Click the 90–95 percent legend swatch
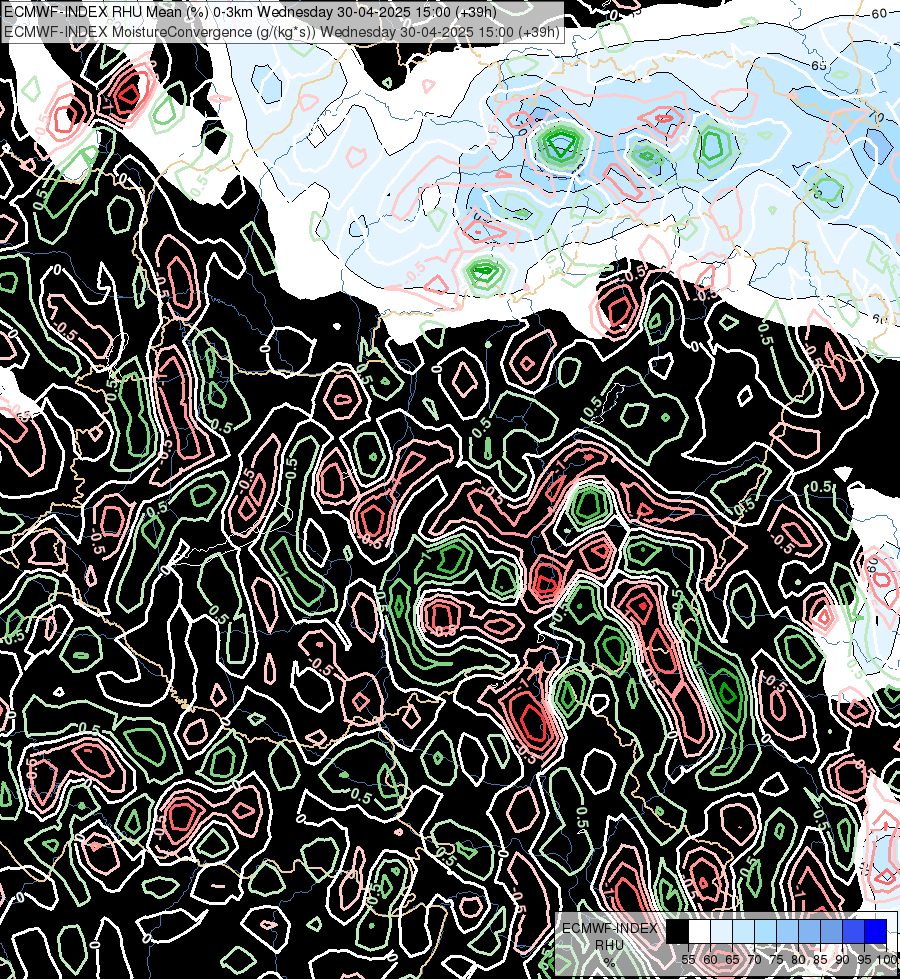 [x=853, y=931]
